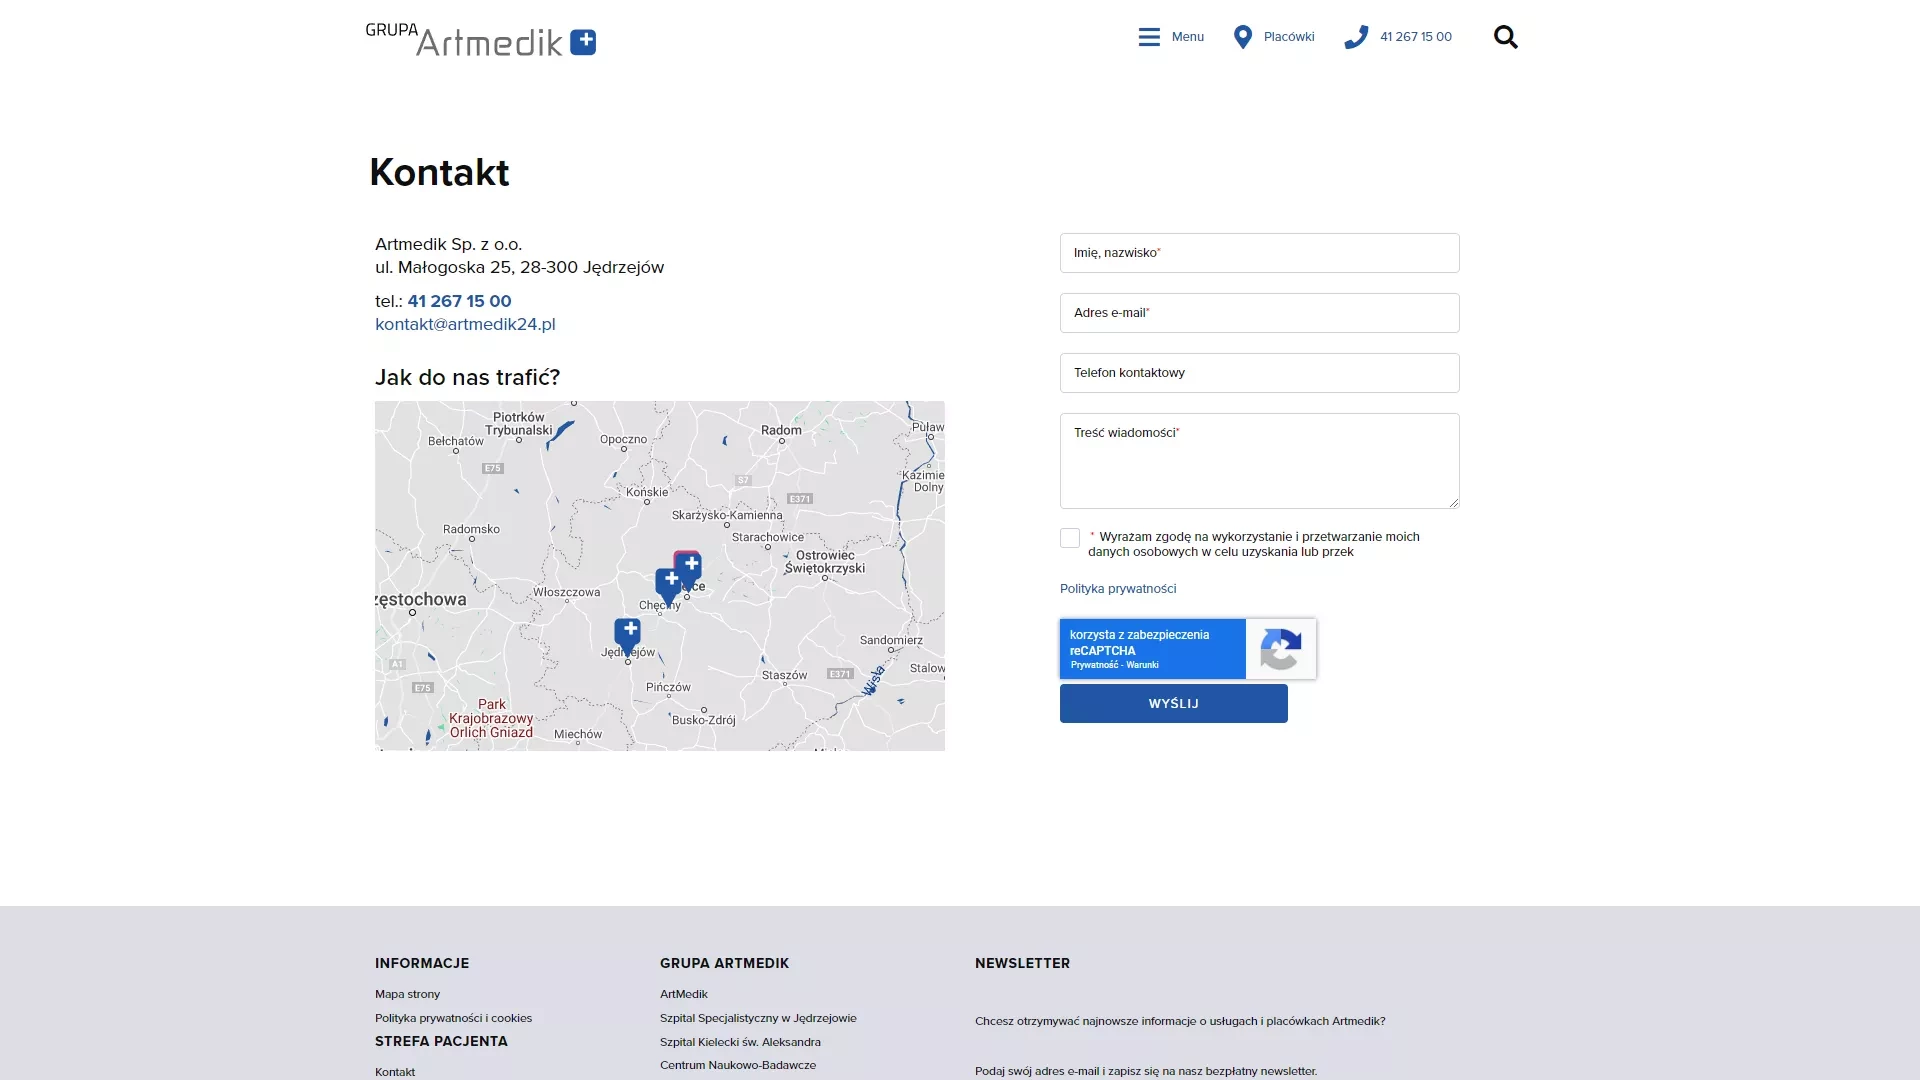Open Szpital Specjalistyczny w Jędrzejowie link
Screen dimensions: 1920x1080
pyautogui.click(x=758, y=1018)
